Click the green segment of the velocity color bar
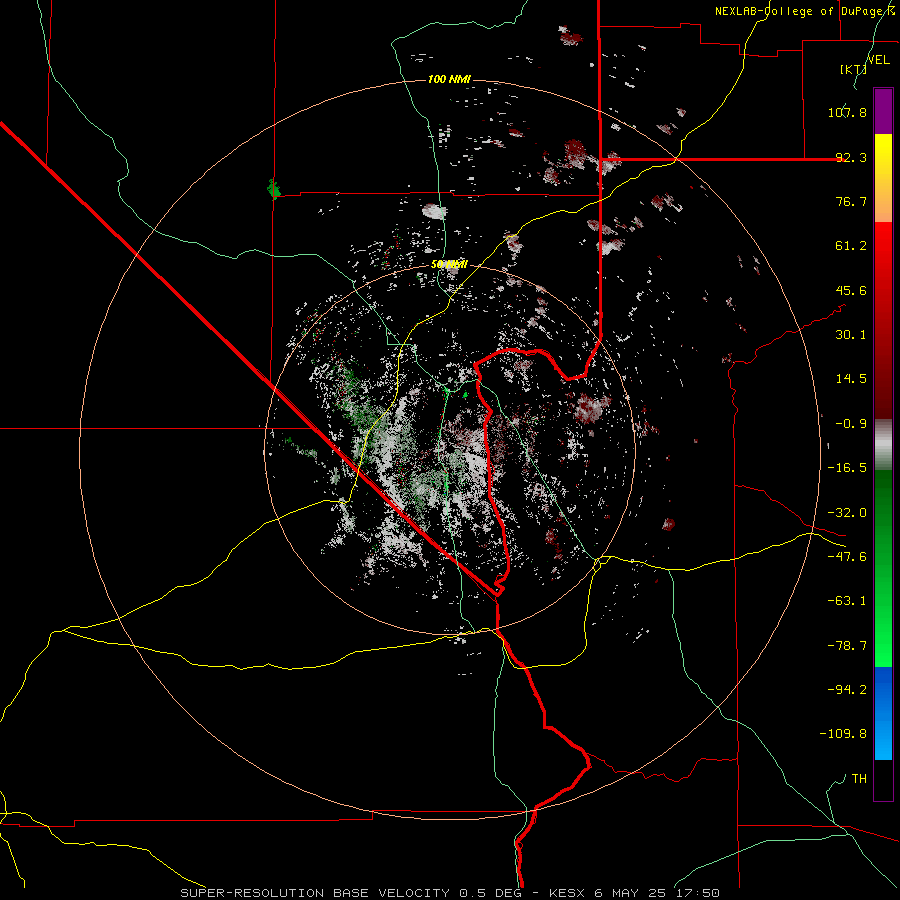 coord(883,568)
